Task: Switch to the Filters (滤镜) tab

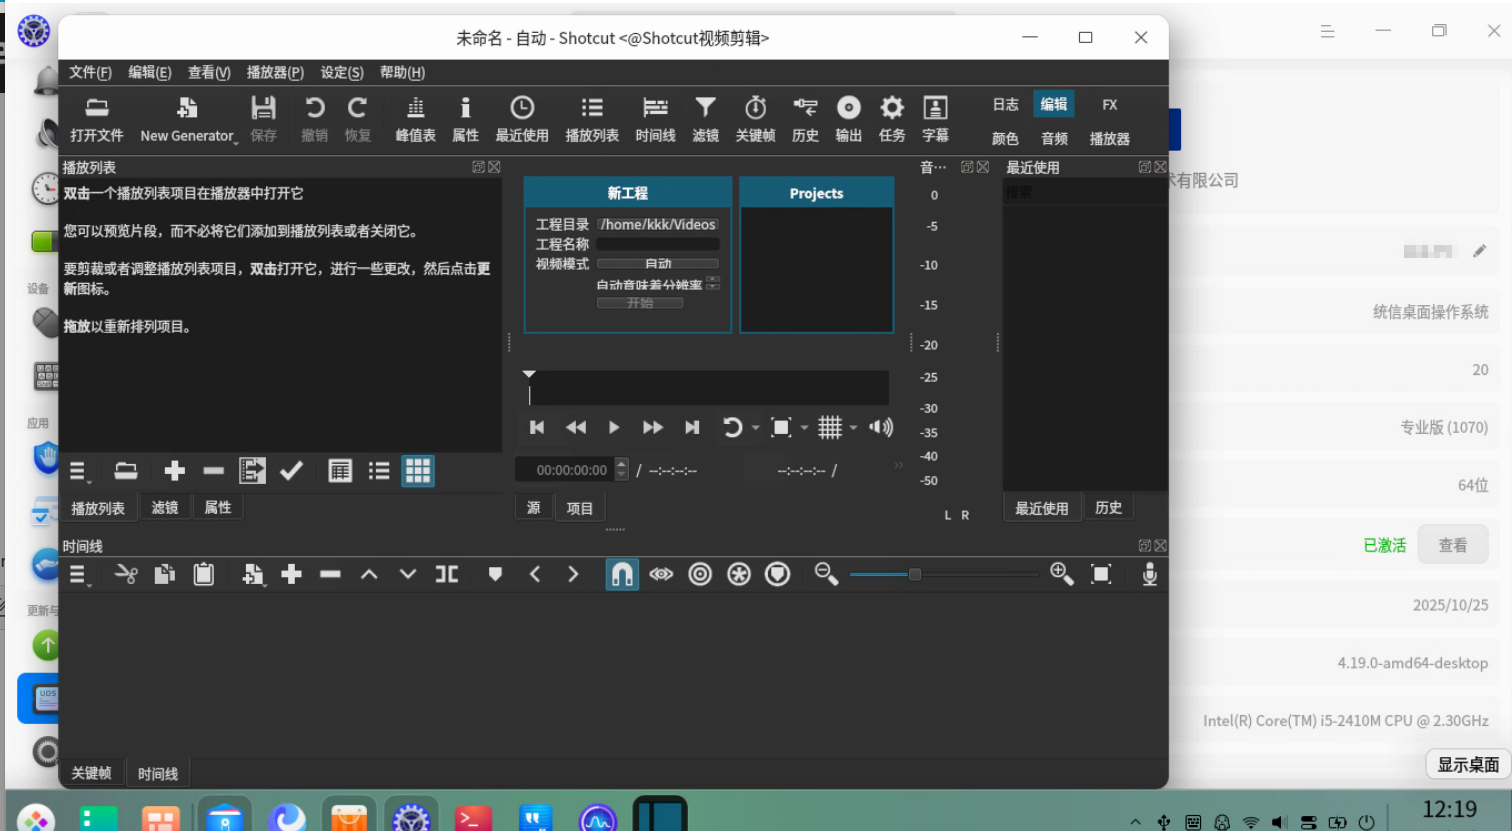Action: (x=165, y=507)
